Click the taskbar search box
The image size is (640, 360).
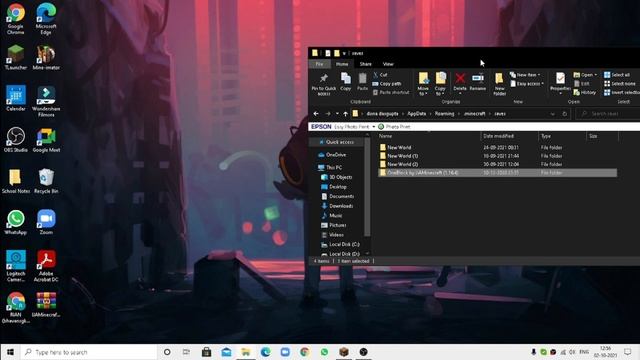point(89,352)
